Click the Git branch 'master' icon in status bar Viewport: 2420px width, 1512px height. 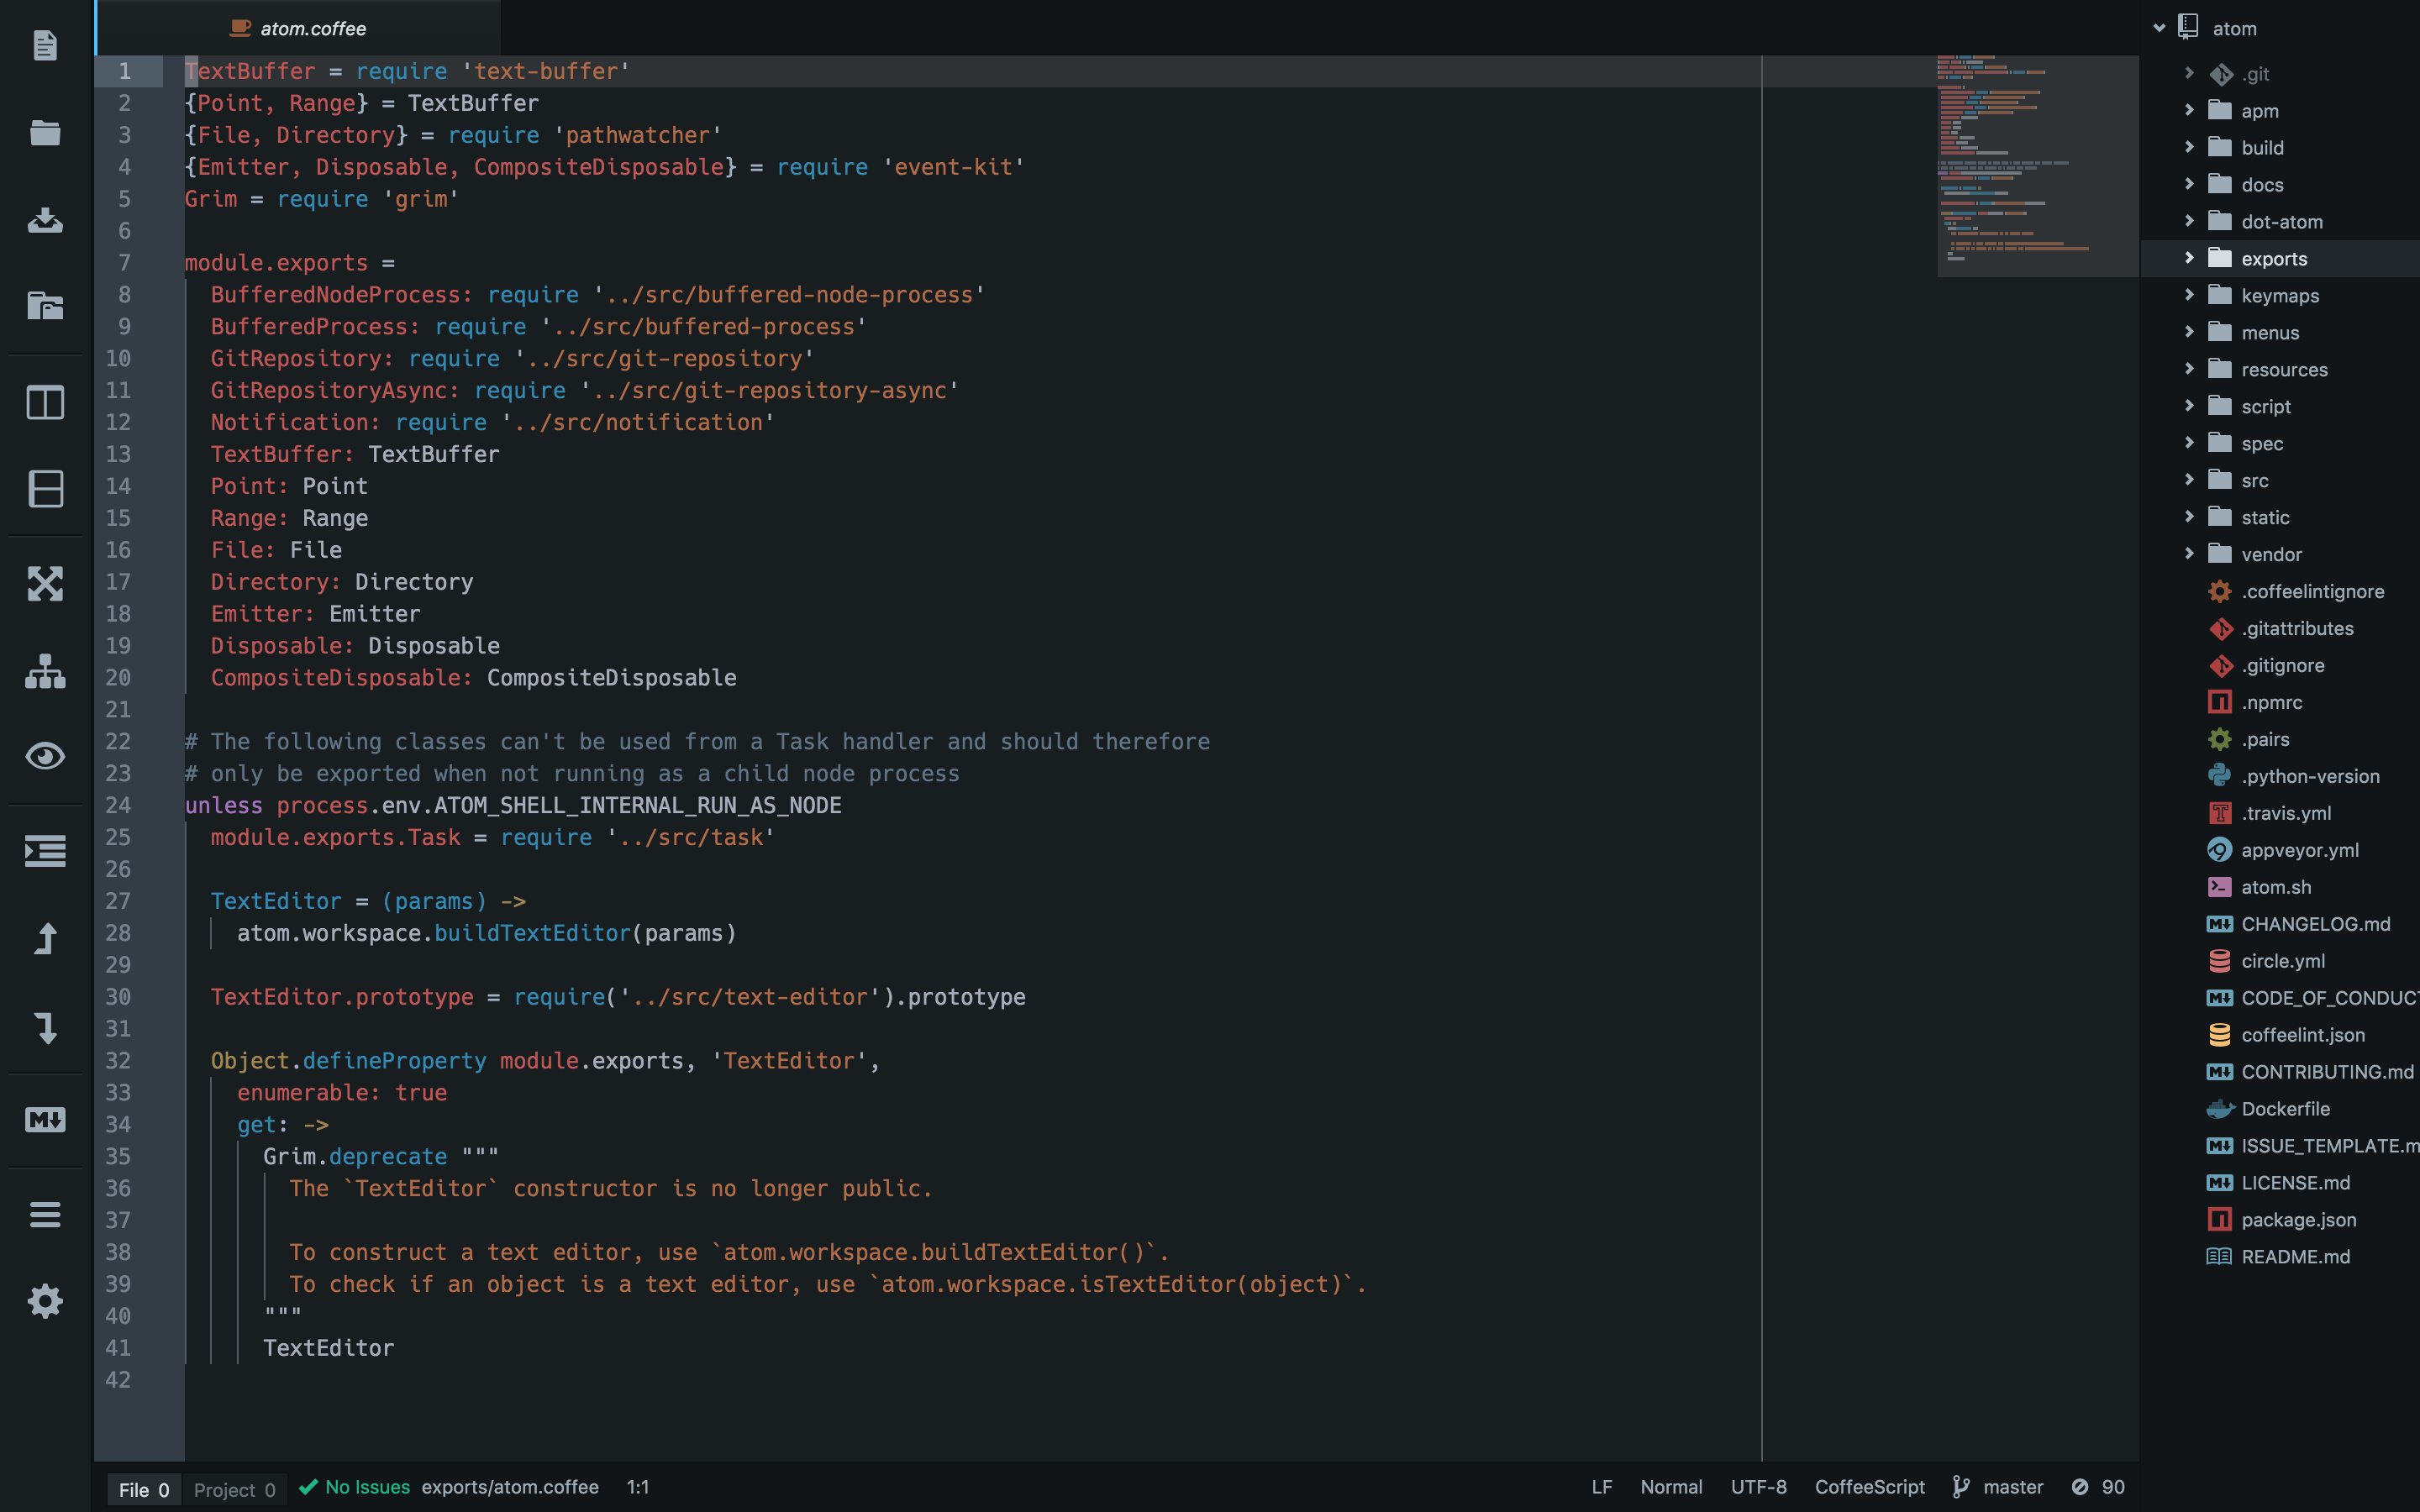[x=1965, y=1488]
